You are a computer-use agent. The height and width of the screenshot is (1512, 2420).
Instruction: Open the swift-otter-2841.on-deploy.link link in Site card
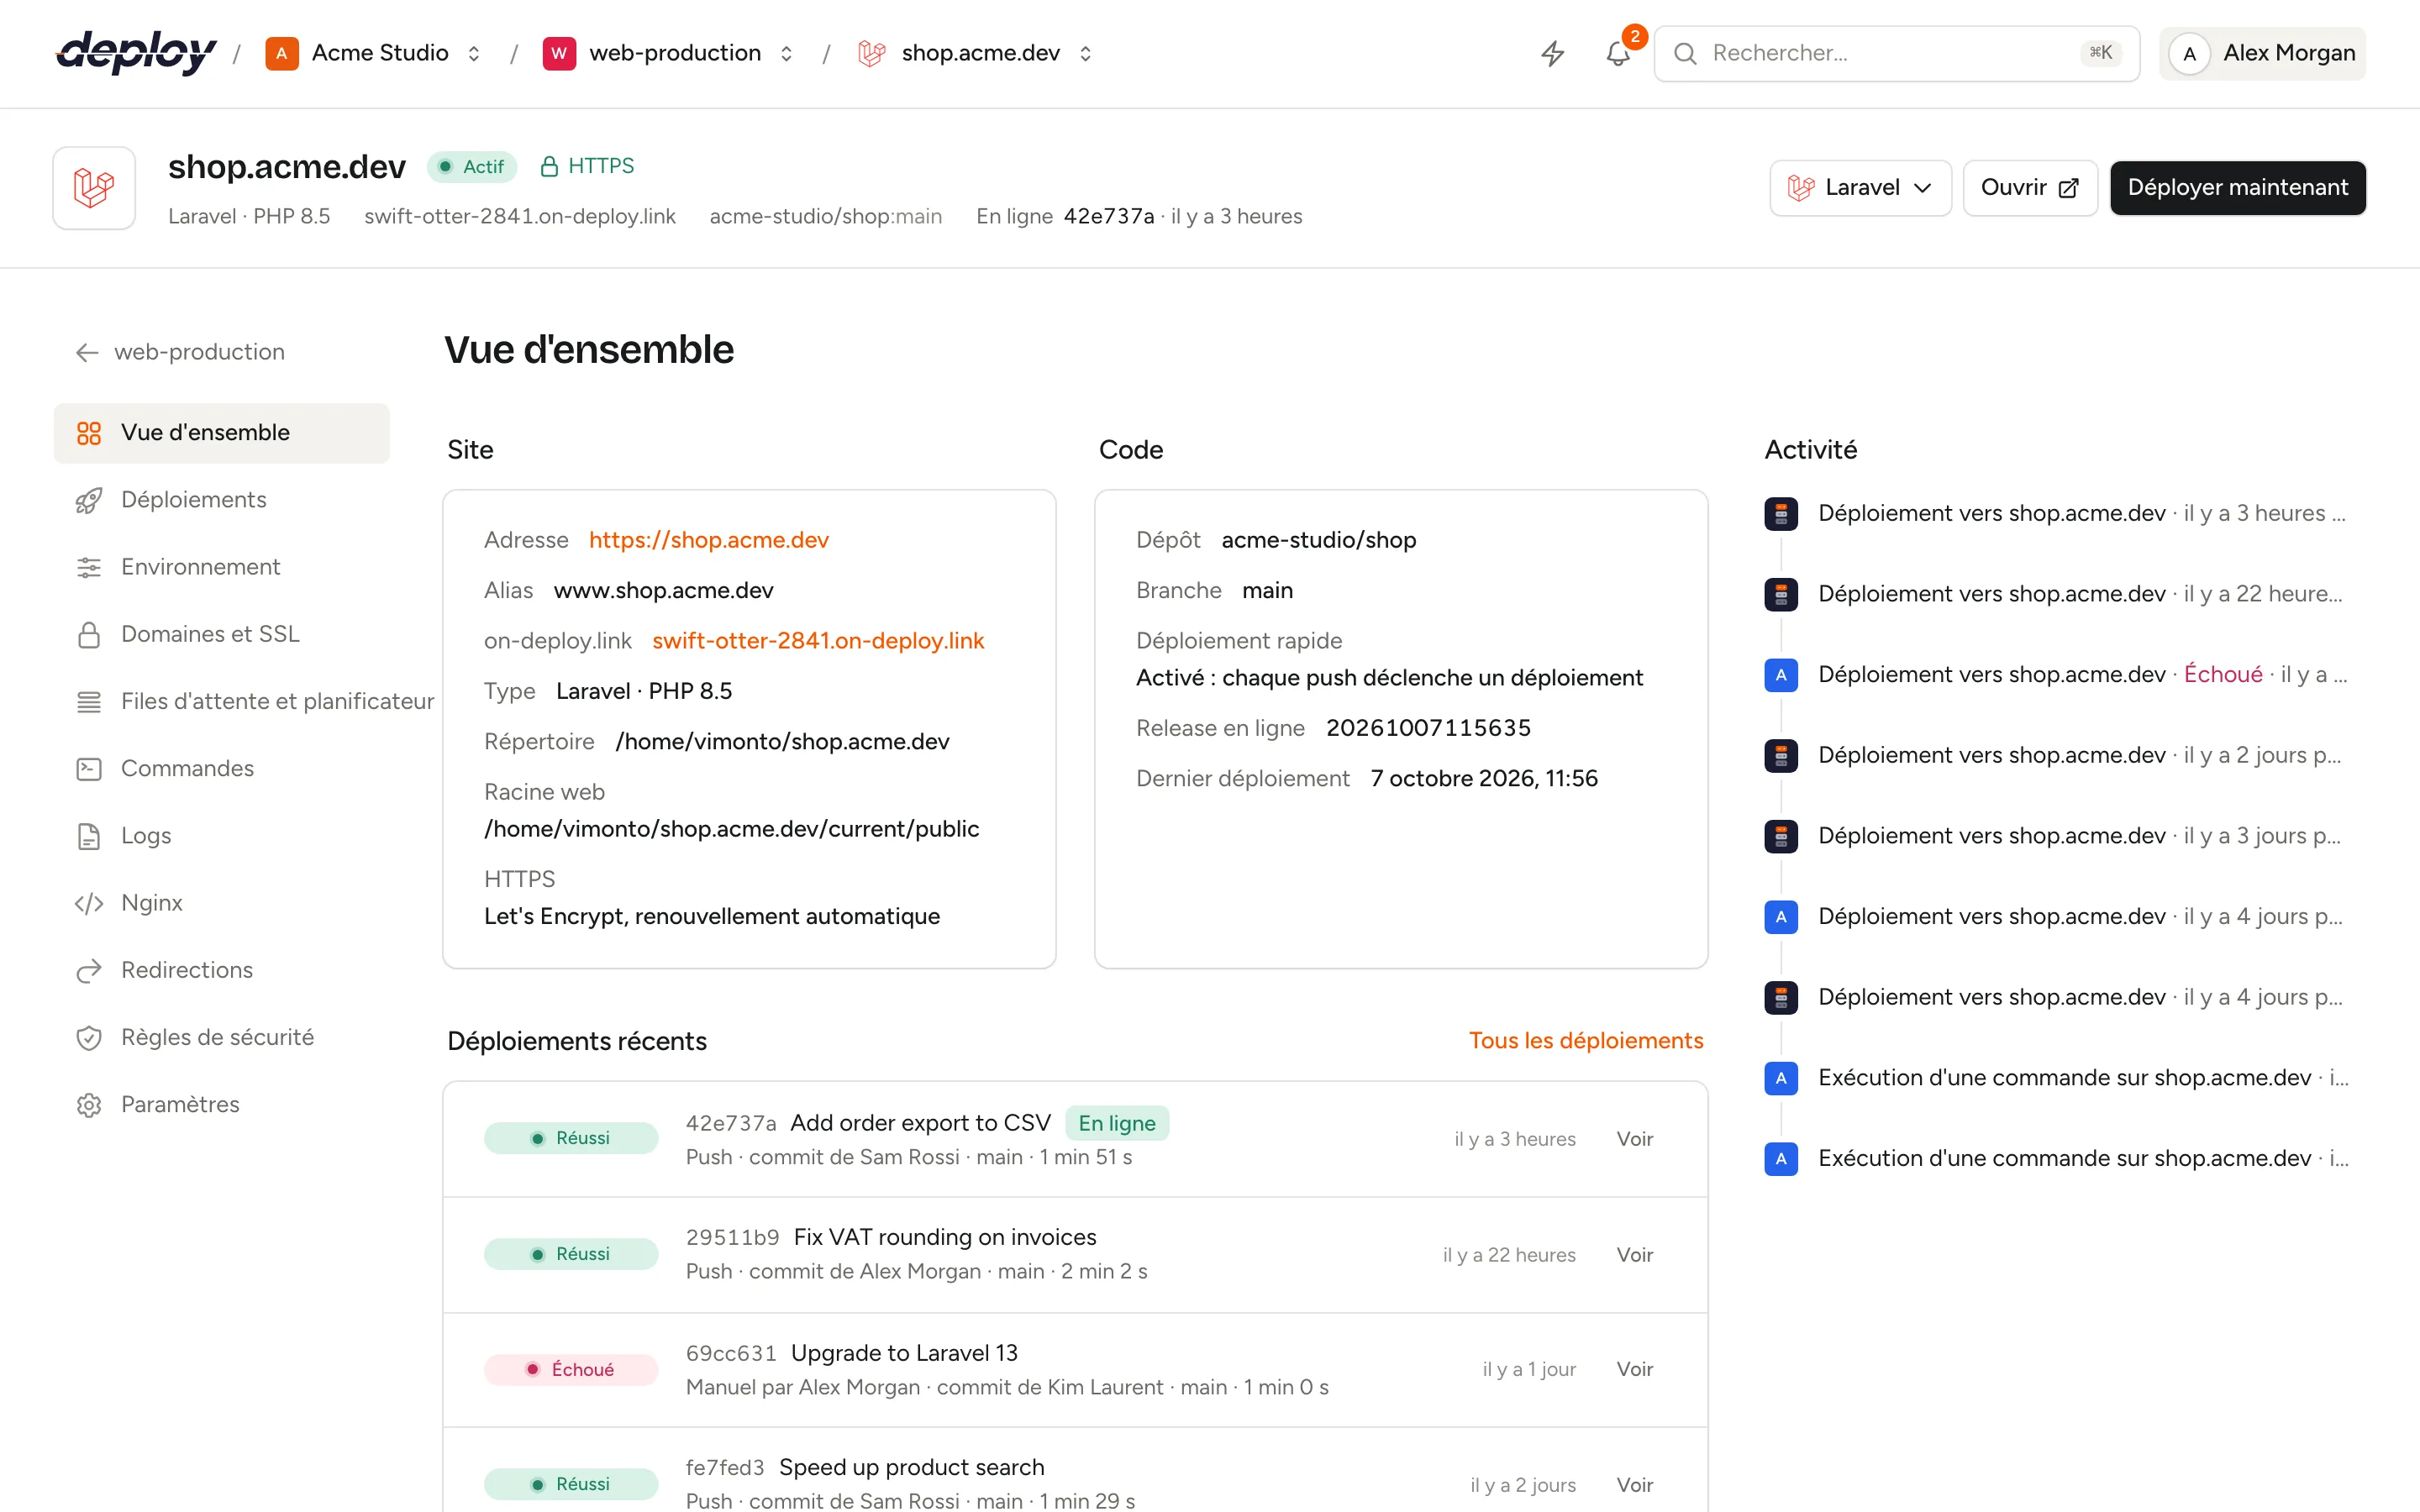coord(818,641)
